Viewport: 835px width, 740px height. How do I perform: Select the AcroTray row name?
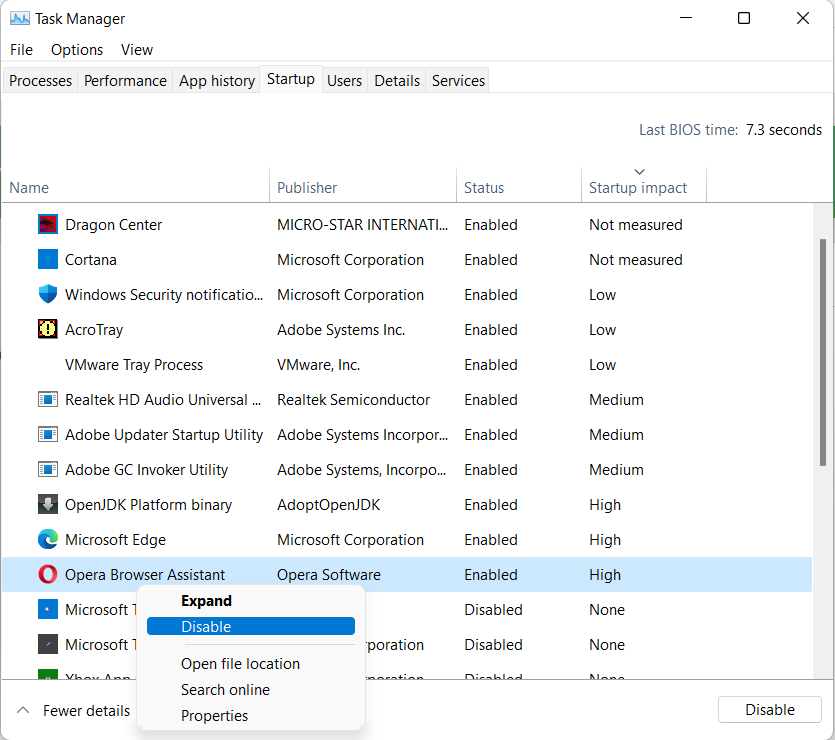pyautogui.click(x=94, y=330)
